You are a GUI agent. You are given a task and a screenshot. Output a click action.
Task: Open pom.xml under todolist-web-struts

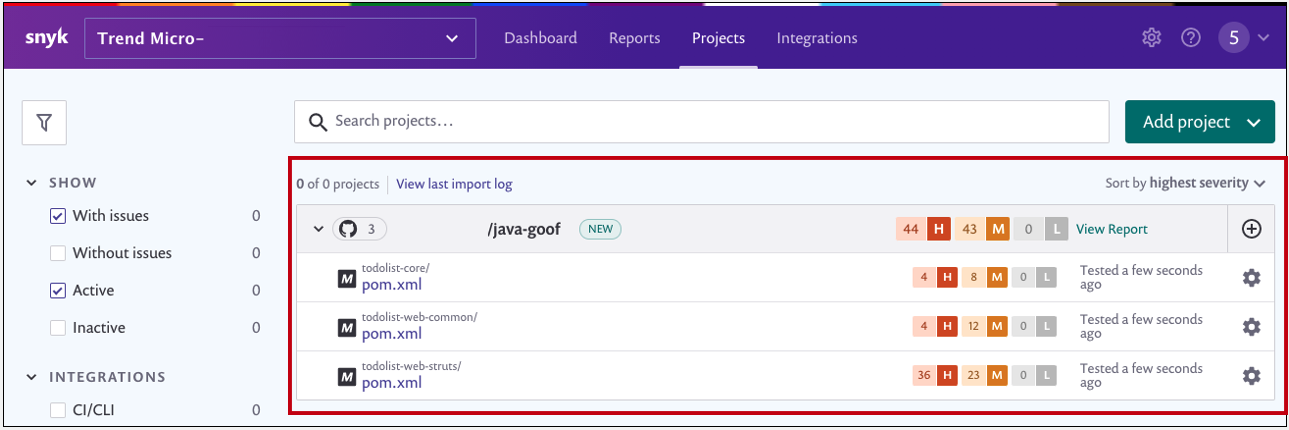click(392, 382)
